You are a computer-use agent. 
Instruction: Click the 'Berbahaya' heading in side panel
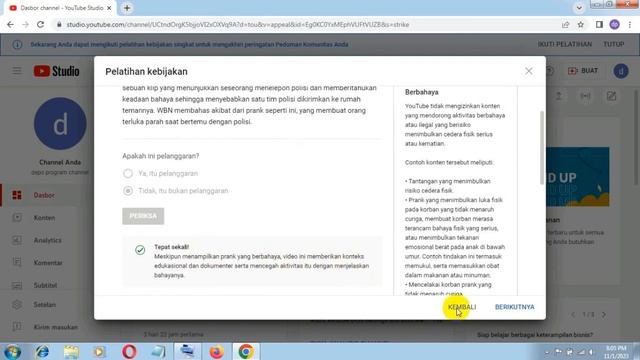click(x=422, y=92)
